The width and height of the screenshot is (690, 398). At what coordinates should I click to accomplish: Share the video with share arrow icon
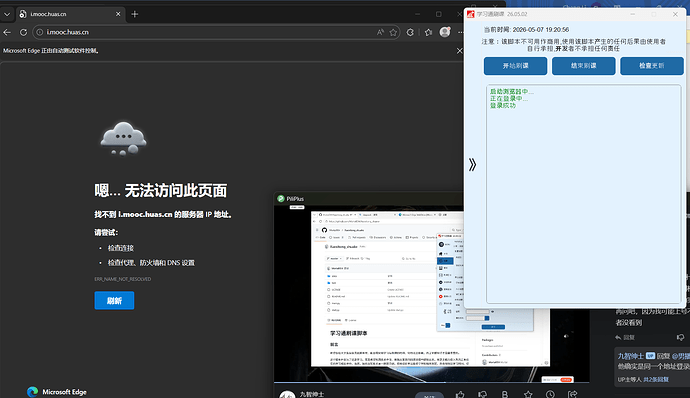[573, 394]
